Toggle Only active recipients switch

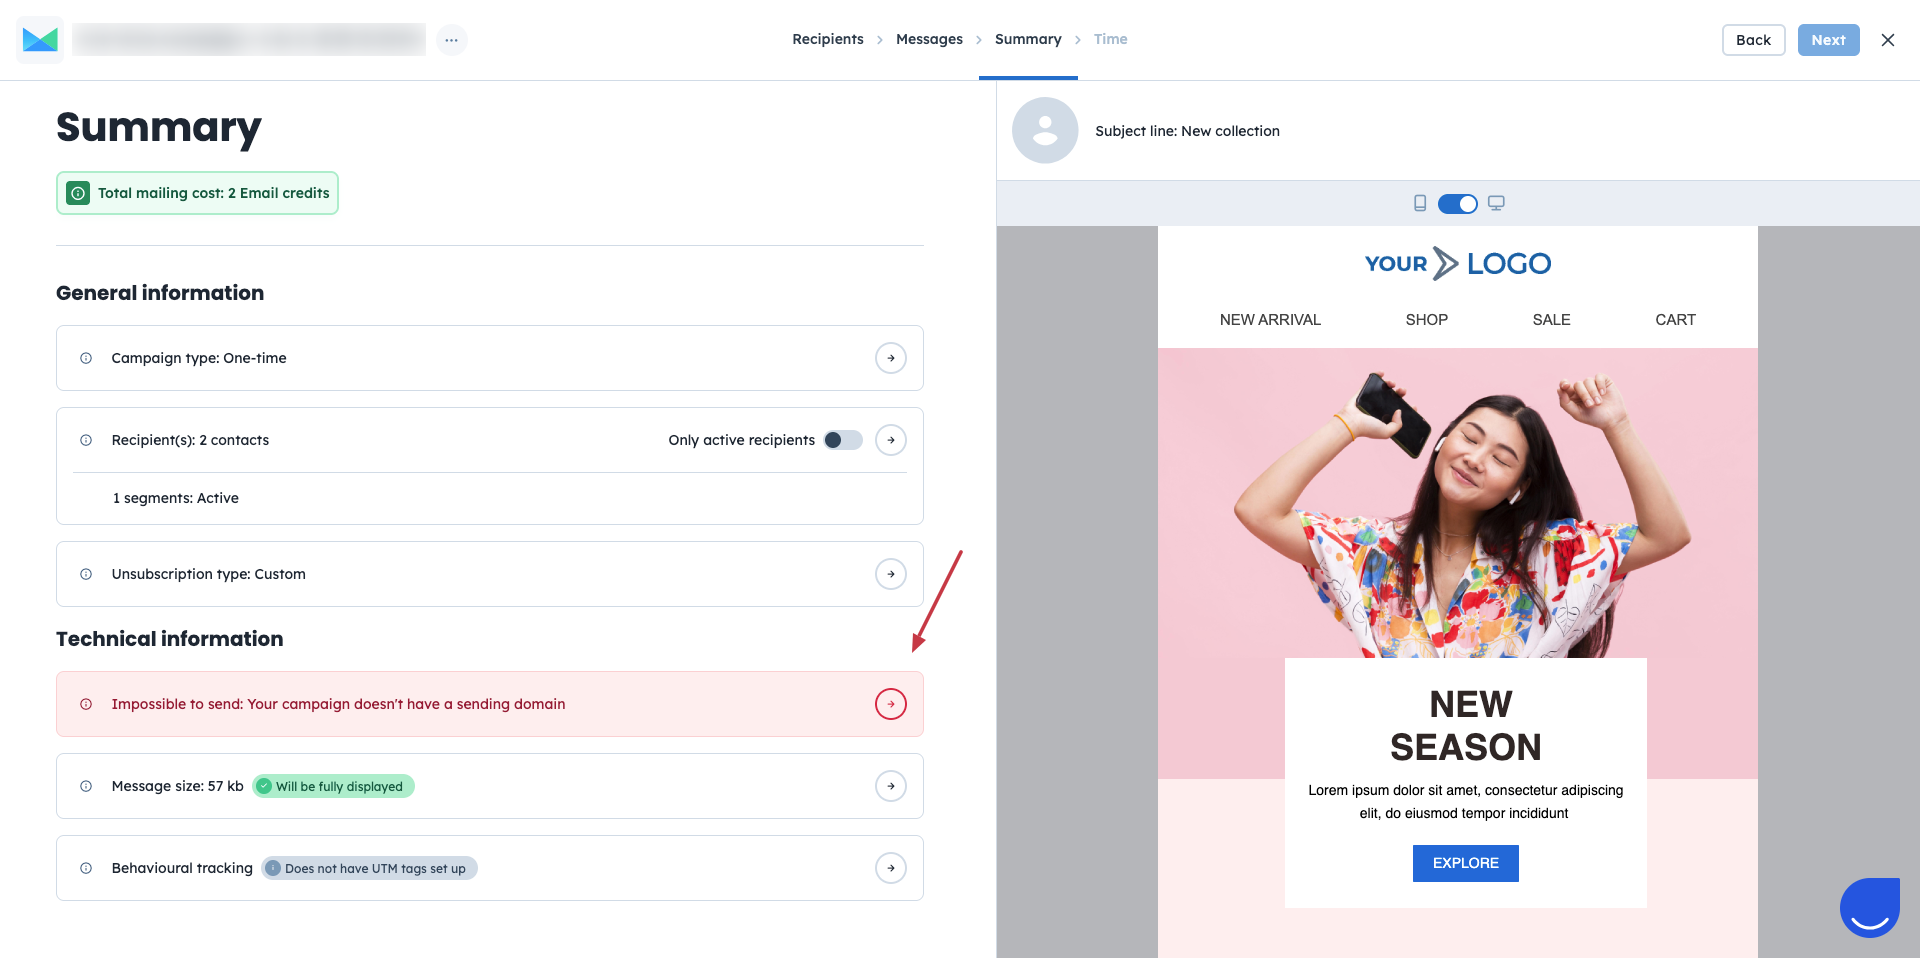pos(843,440)
